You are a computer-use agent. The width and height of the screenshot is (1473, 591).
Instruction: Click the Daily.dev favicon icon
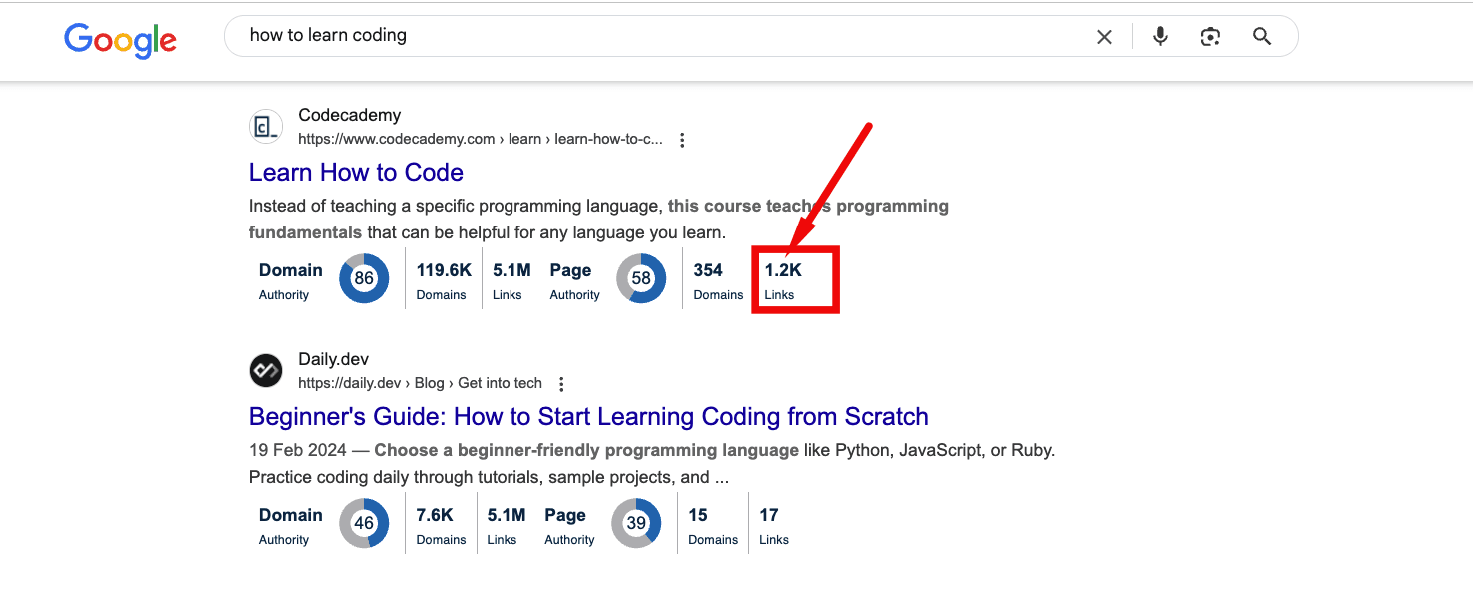265,371
